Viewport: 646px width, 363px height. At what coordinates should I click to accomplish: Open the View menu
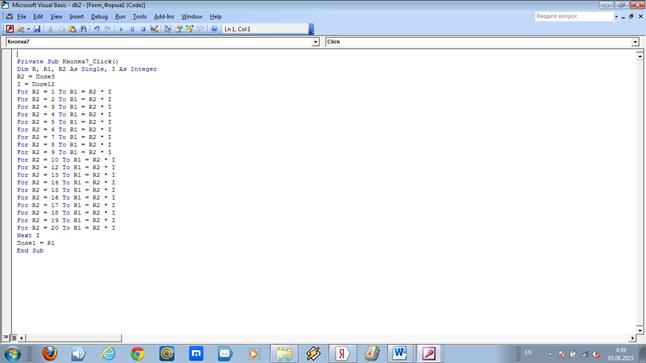coord(56,16)
